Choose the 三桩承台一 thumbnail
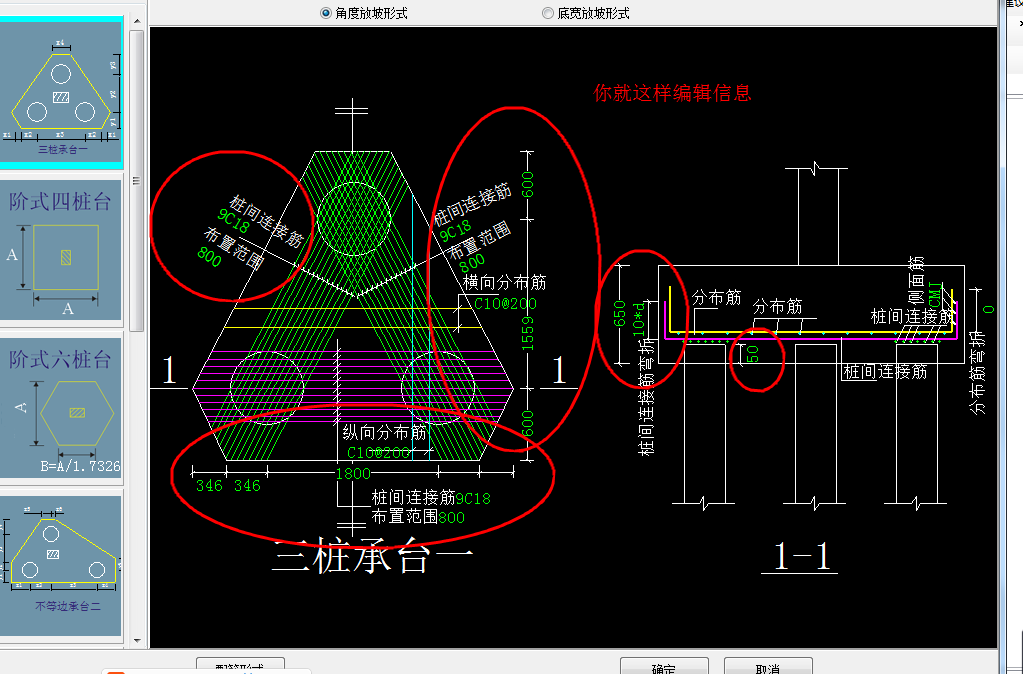Image resolution: width=1023 pixels, height=674 pixels. [61, 92]
